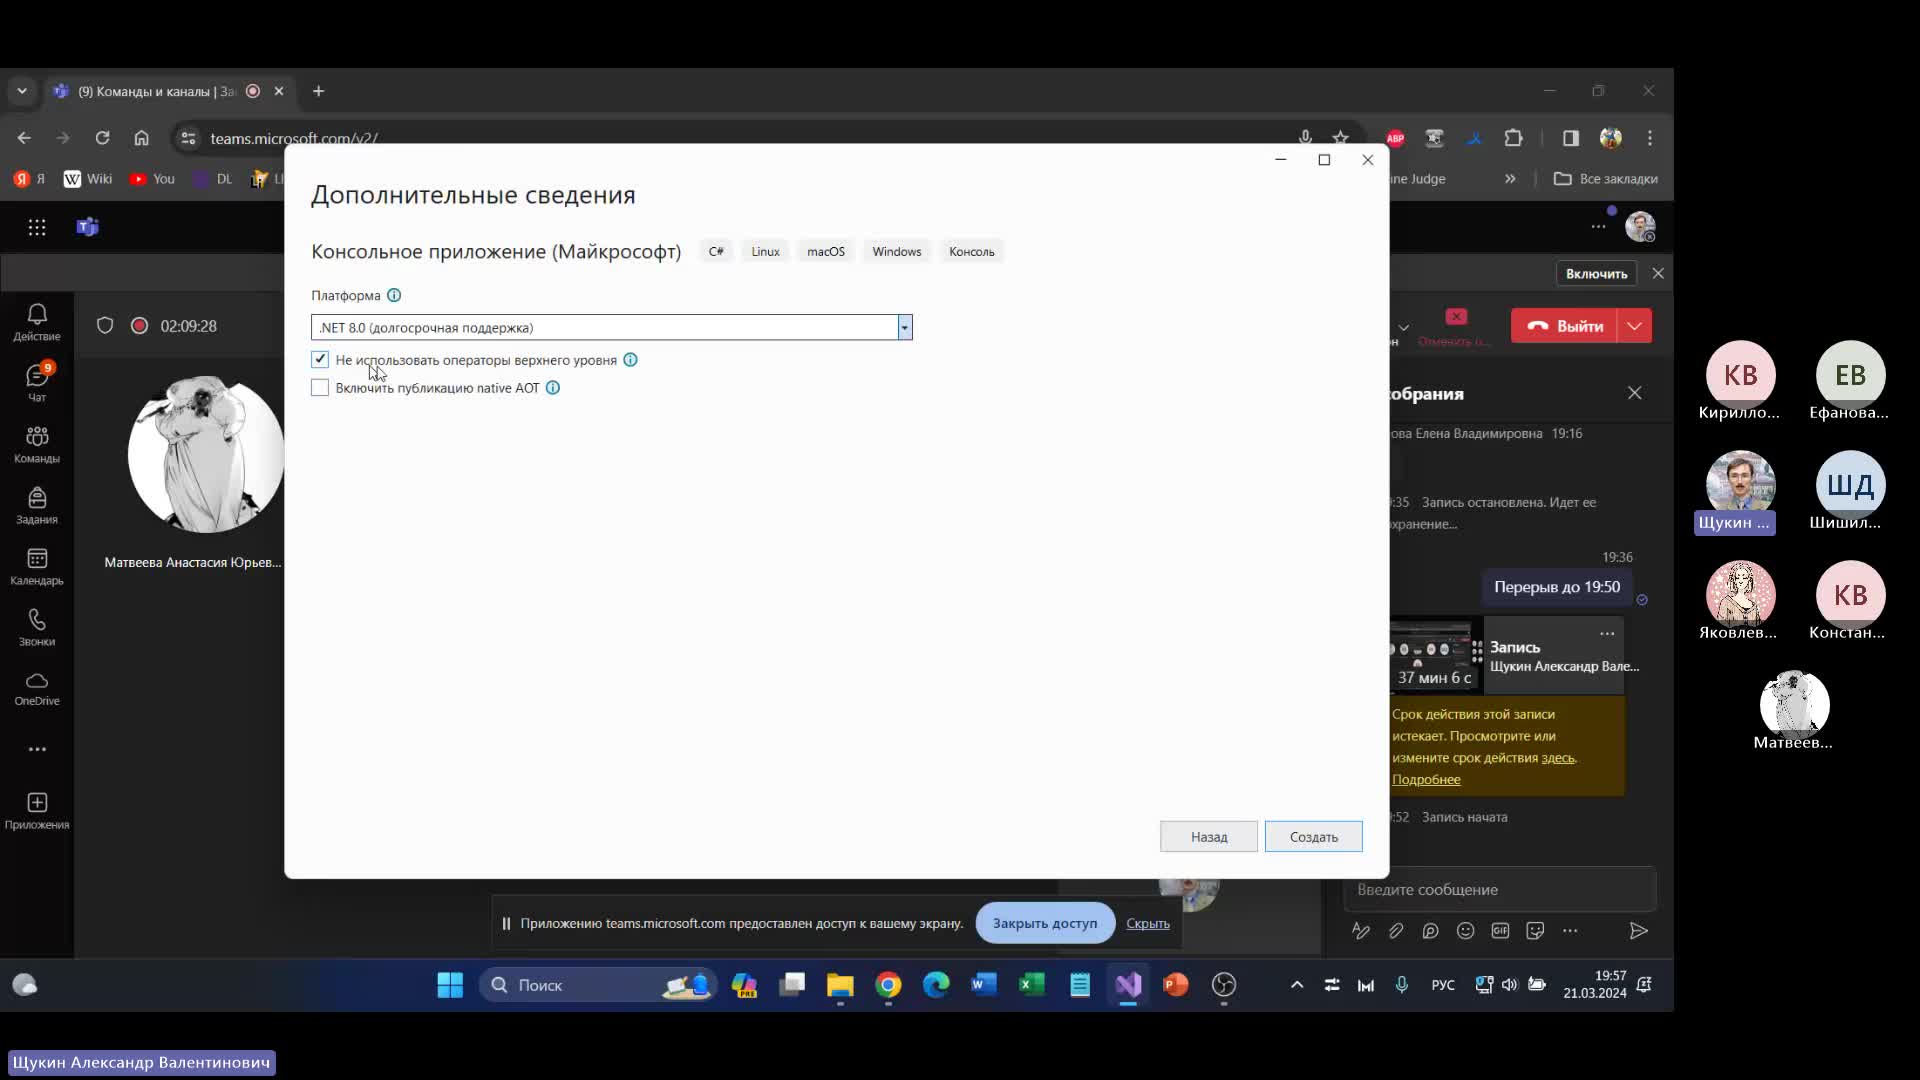Open the YouTube bookmark

pyautogui.click(x=152, y=179)
